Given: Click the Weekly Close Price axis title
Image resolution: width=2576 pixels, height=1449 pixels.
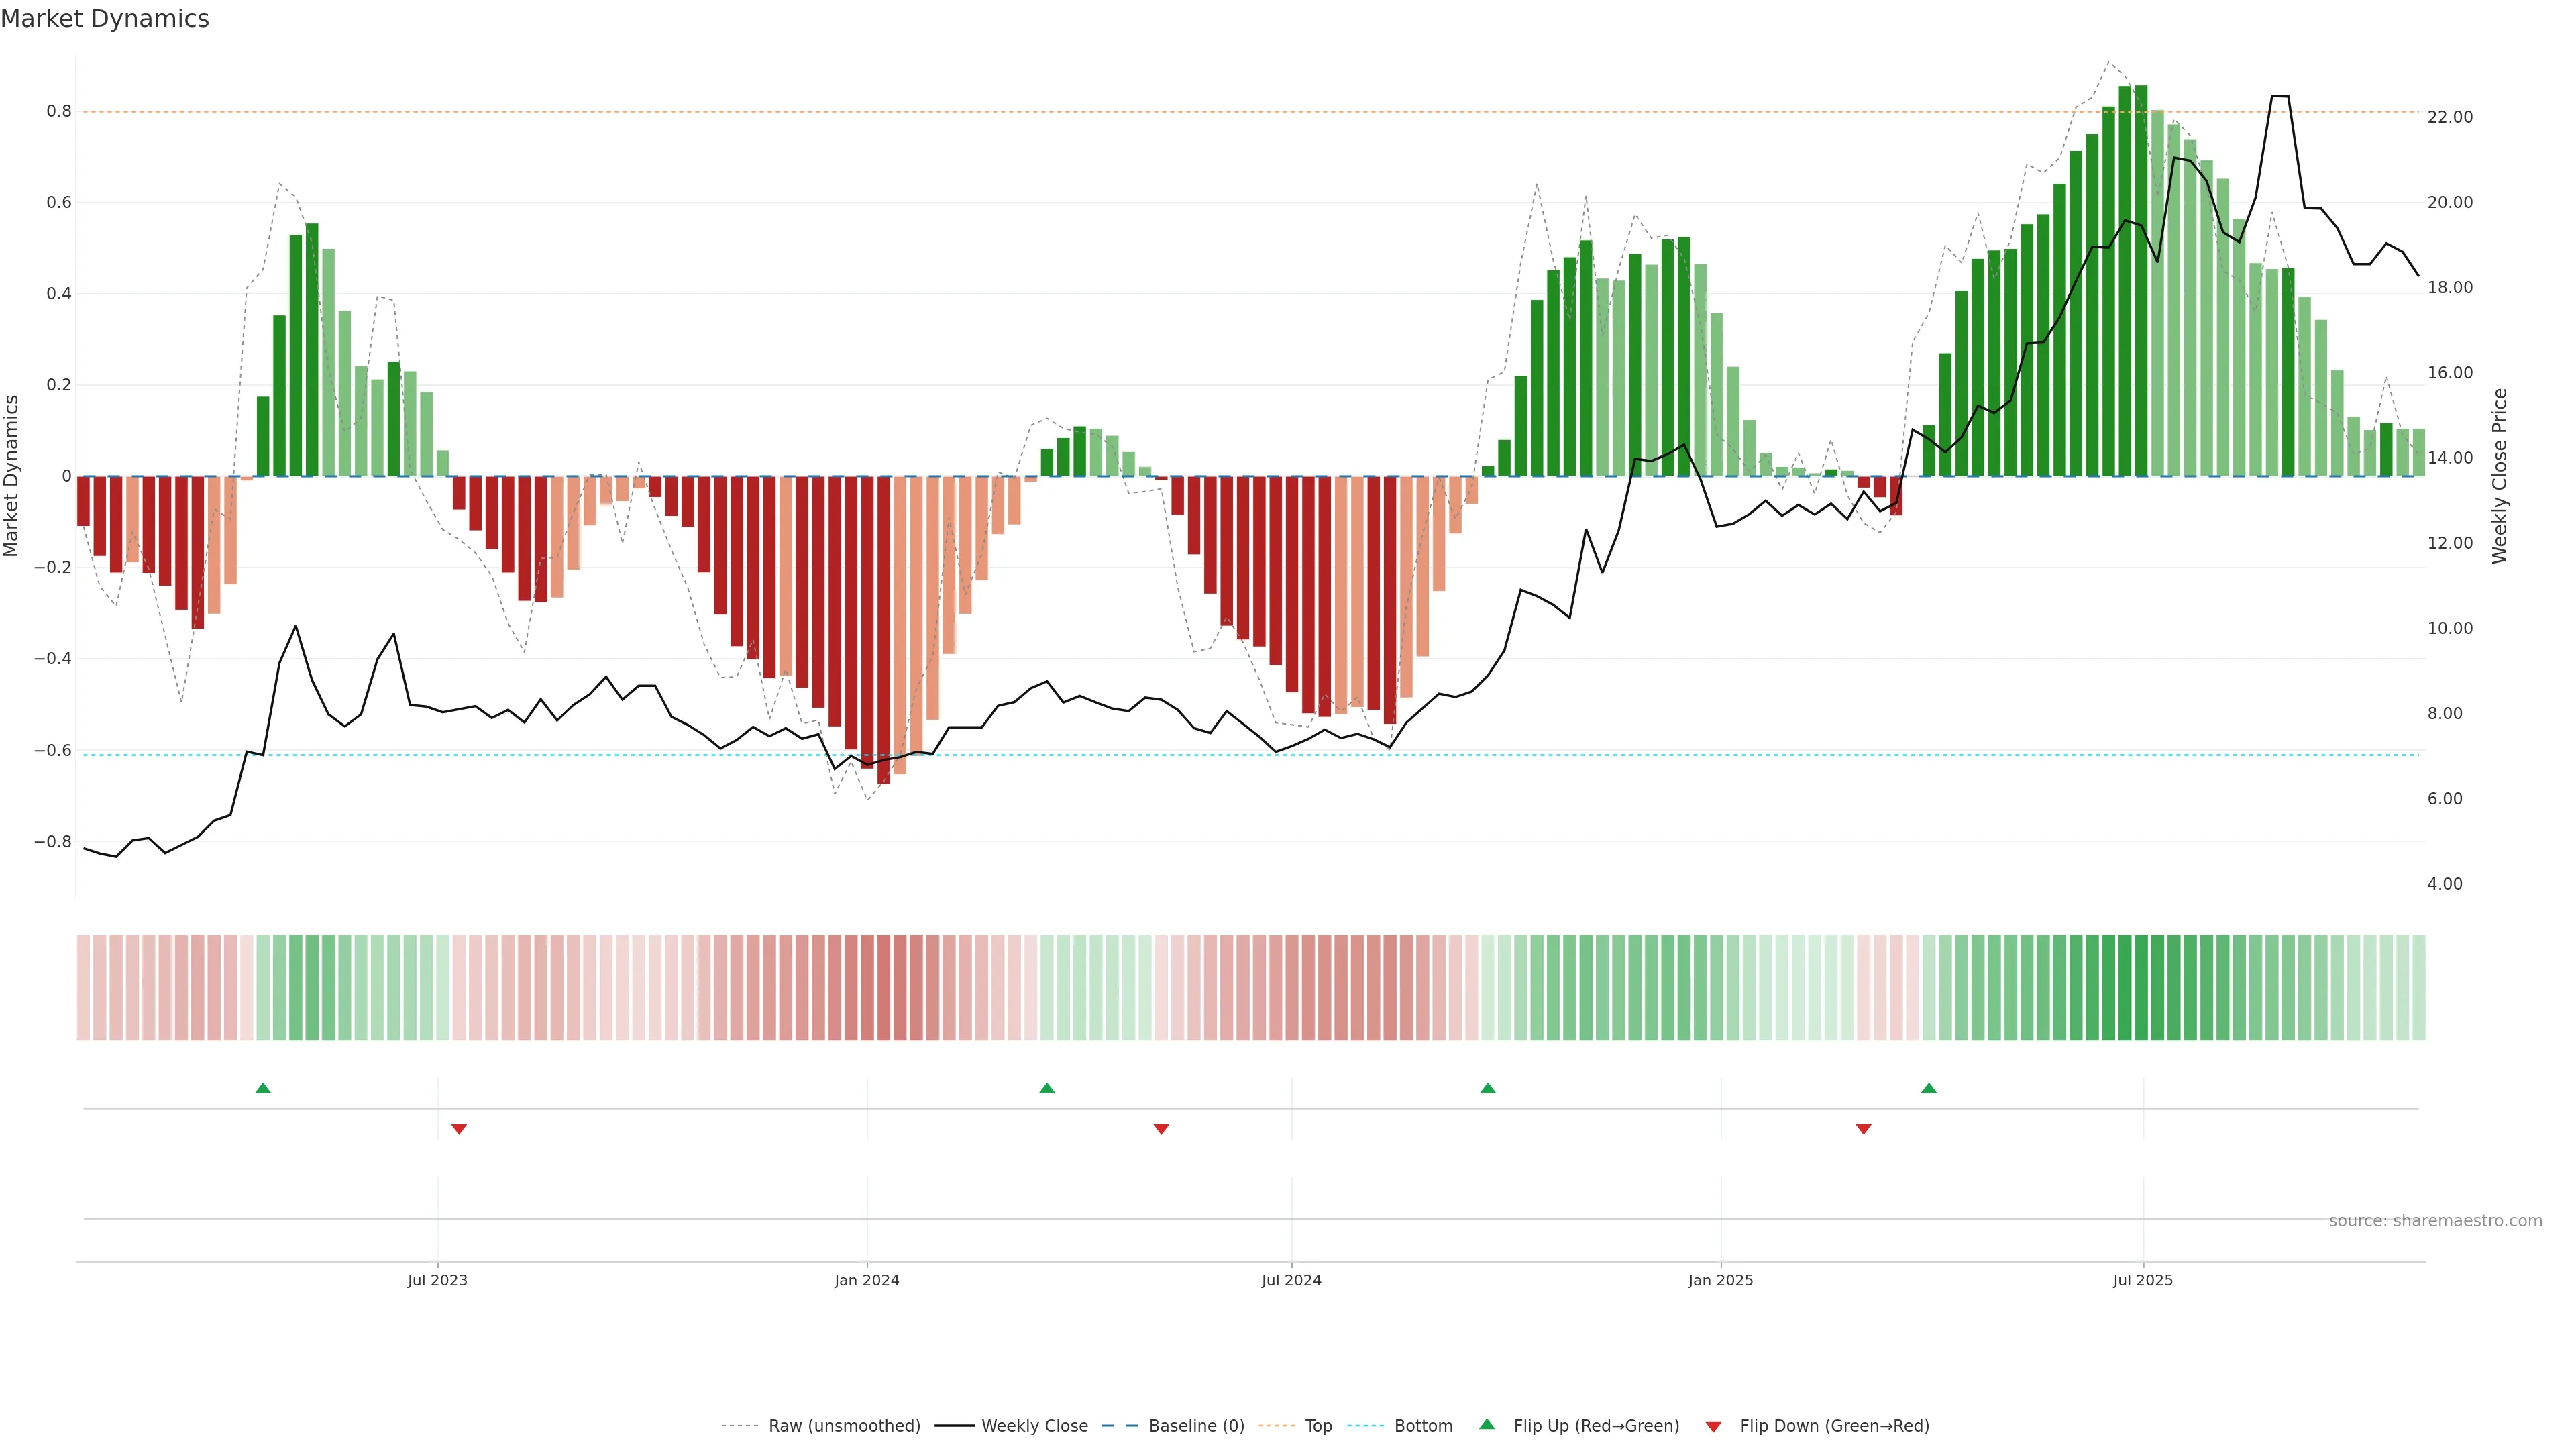Looking at the screenshot, I should [2500, 476].
